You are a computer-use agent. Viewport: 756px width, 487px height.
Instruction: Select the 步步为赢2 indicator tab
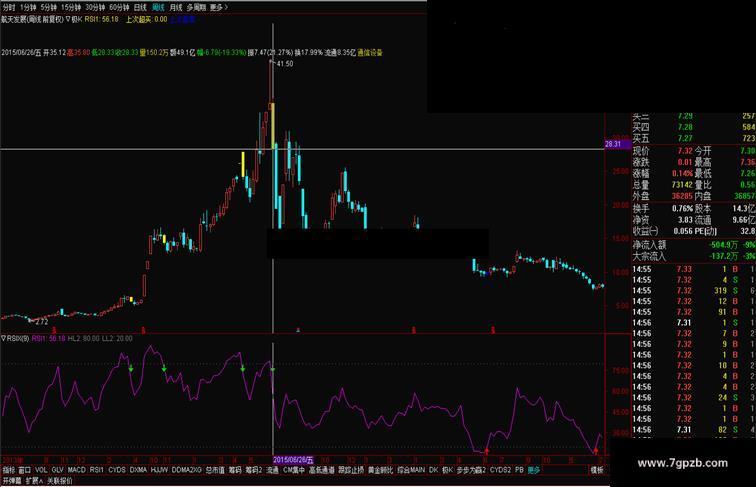click(x=471, y=470)
